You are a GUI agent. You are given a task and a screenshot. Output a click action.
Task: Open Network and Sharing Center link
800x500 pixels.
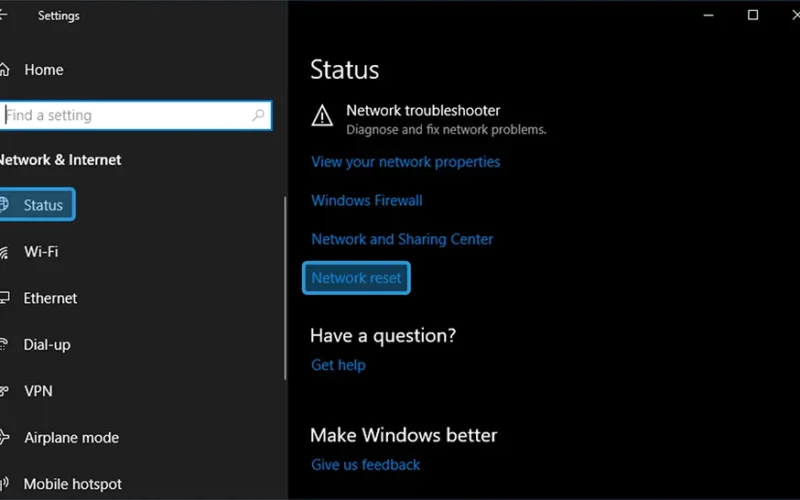pyautogui.click(x=402, y=239)
